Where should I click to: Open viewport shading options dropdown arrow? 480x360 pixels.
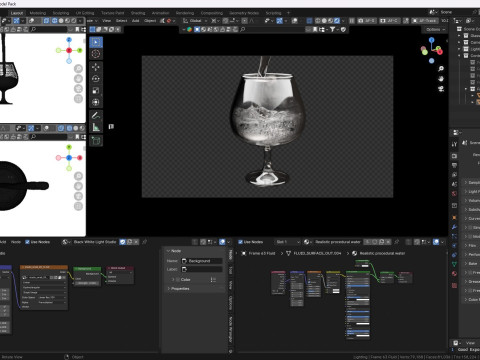pos(343,21)
